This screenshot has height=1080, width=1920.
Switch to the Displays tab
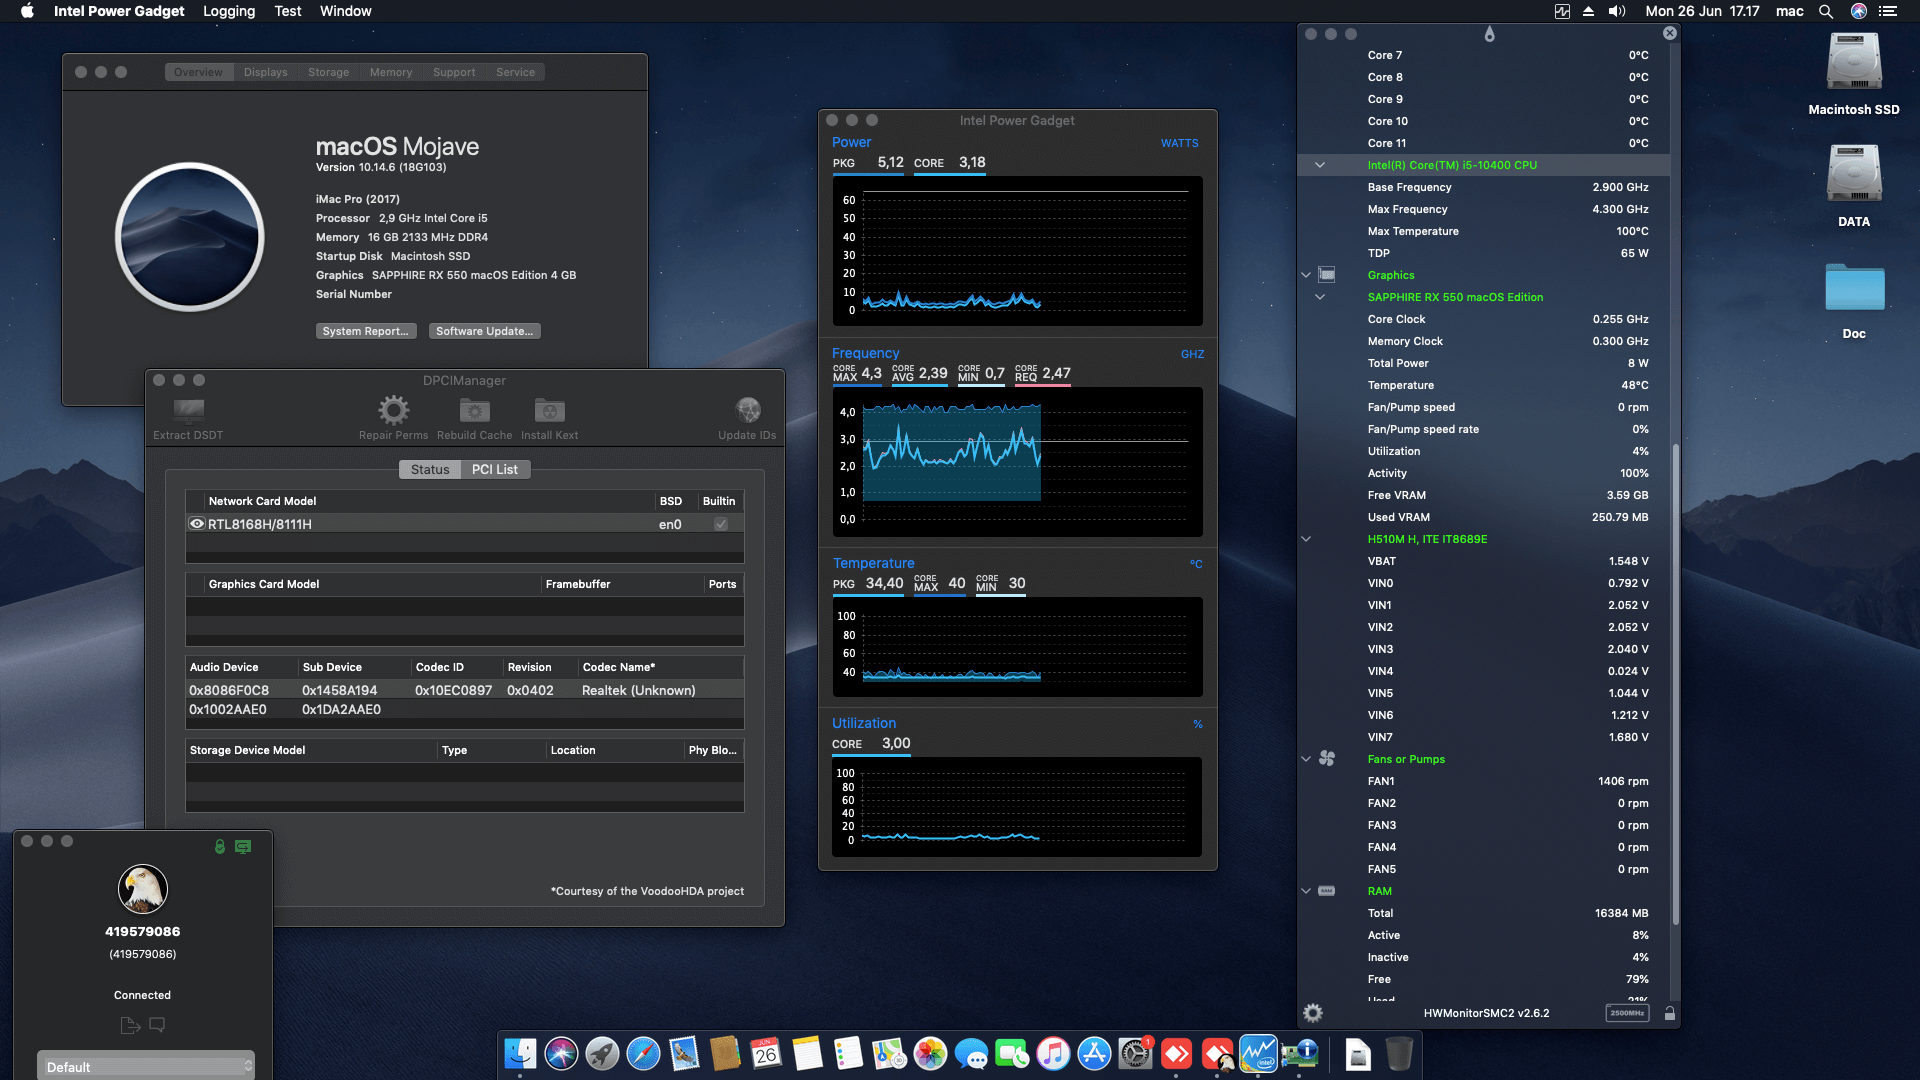point(265,72)
